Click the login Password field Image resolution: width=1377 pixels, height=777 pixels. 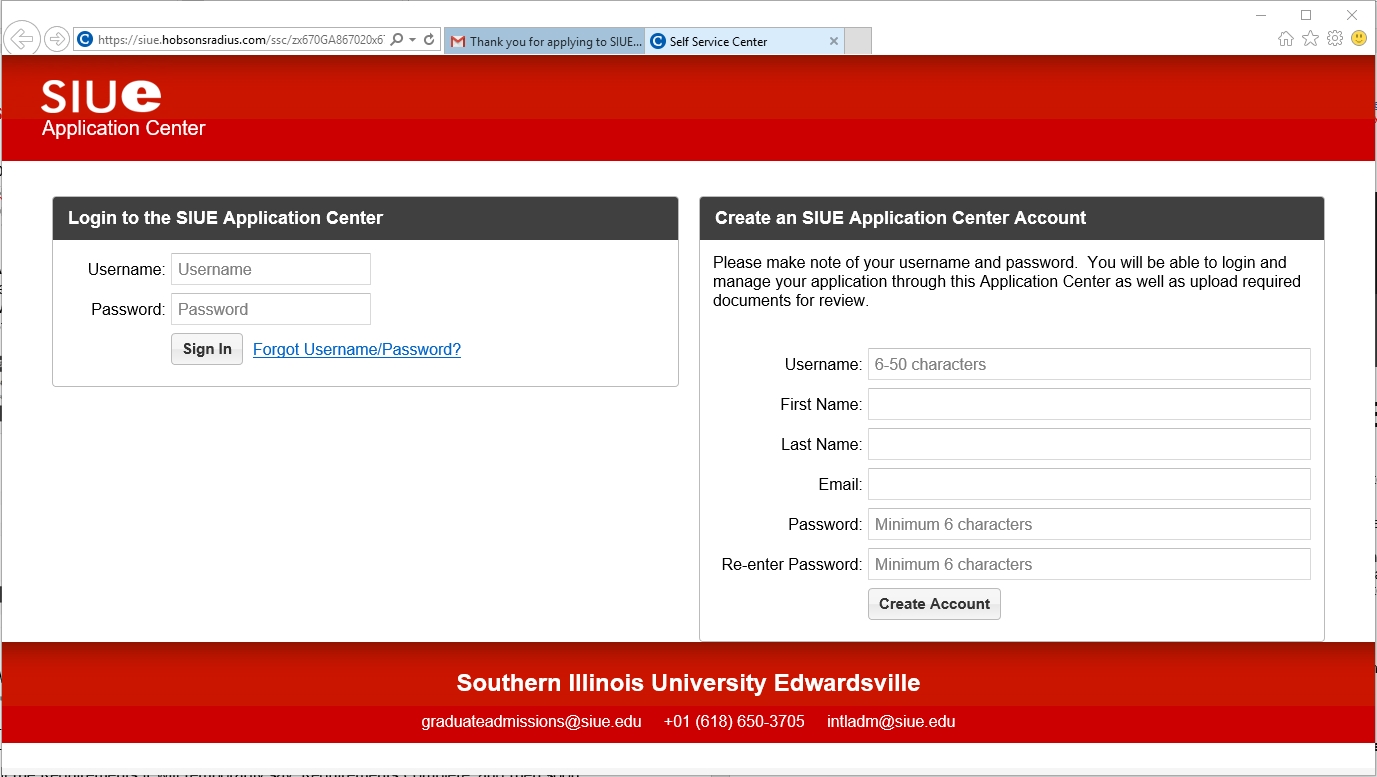(x=271, y=309)
